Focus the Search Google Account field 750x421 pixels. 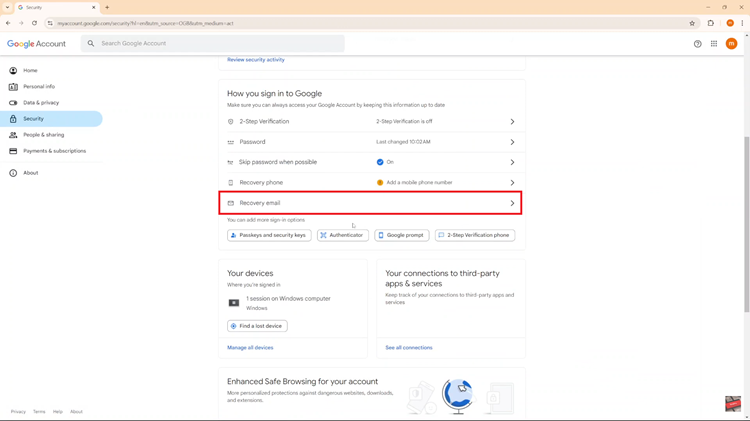pyautogui.click(x=212, y=44)
